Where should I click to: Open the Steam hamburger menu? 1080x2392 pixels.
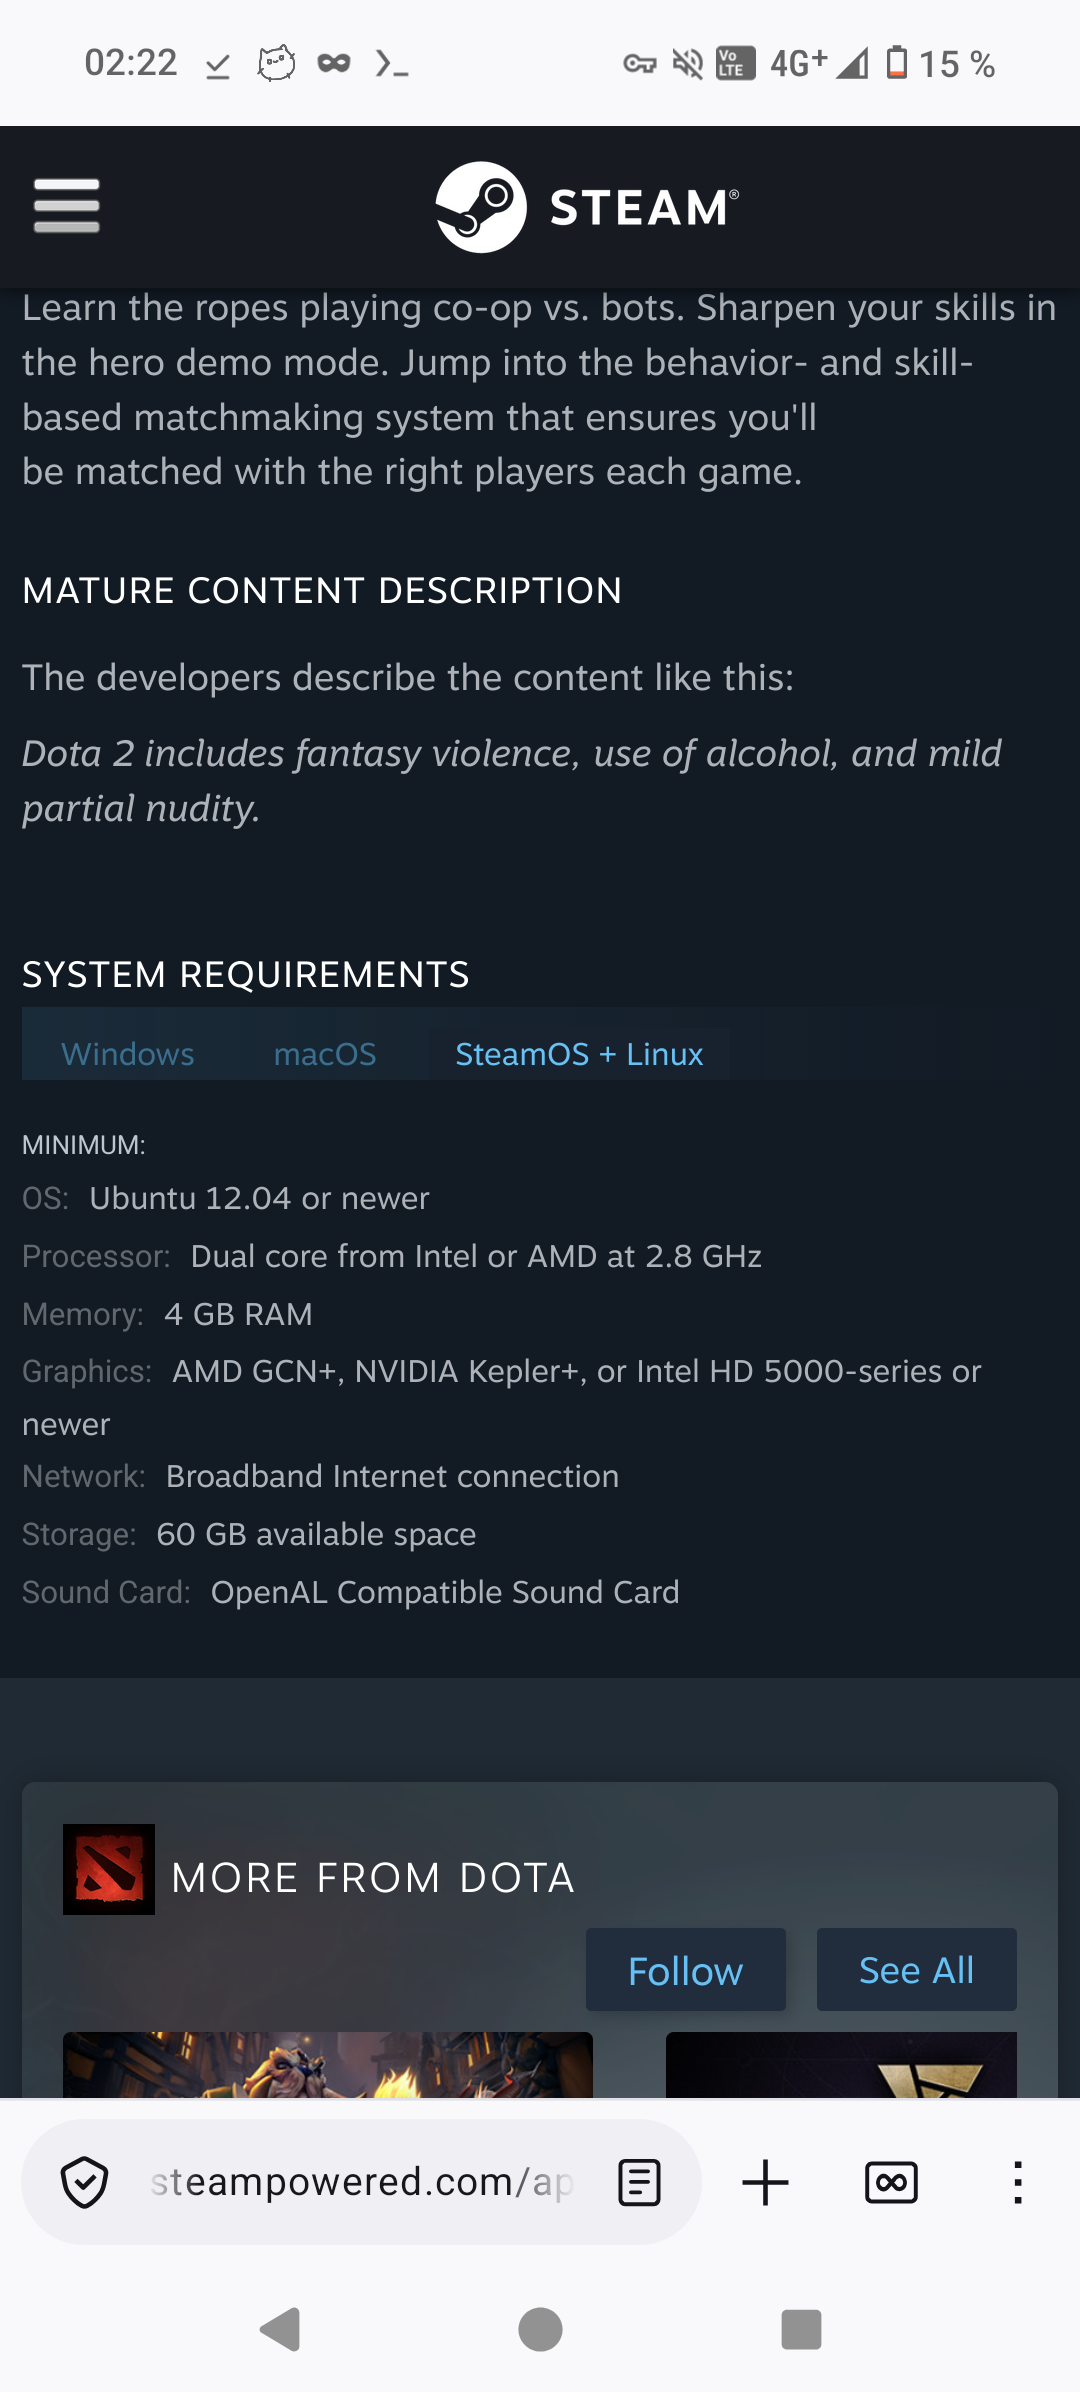coord(66,206)
